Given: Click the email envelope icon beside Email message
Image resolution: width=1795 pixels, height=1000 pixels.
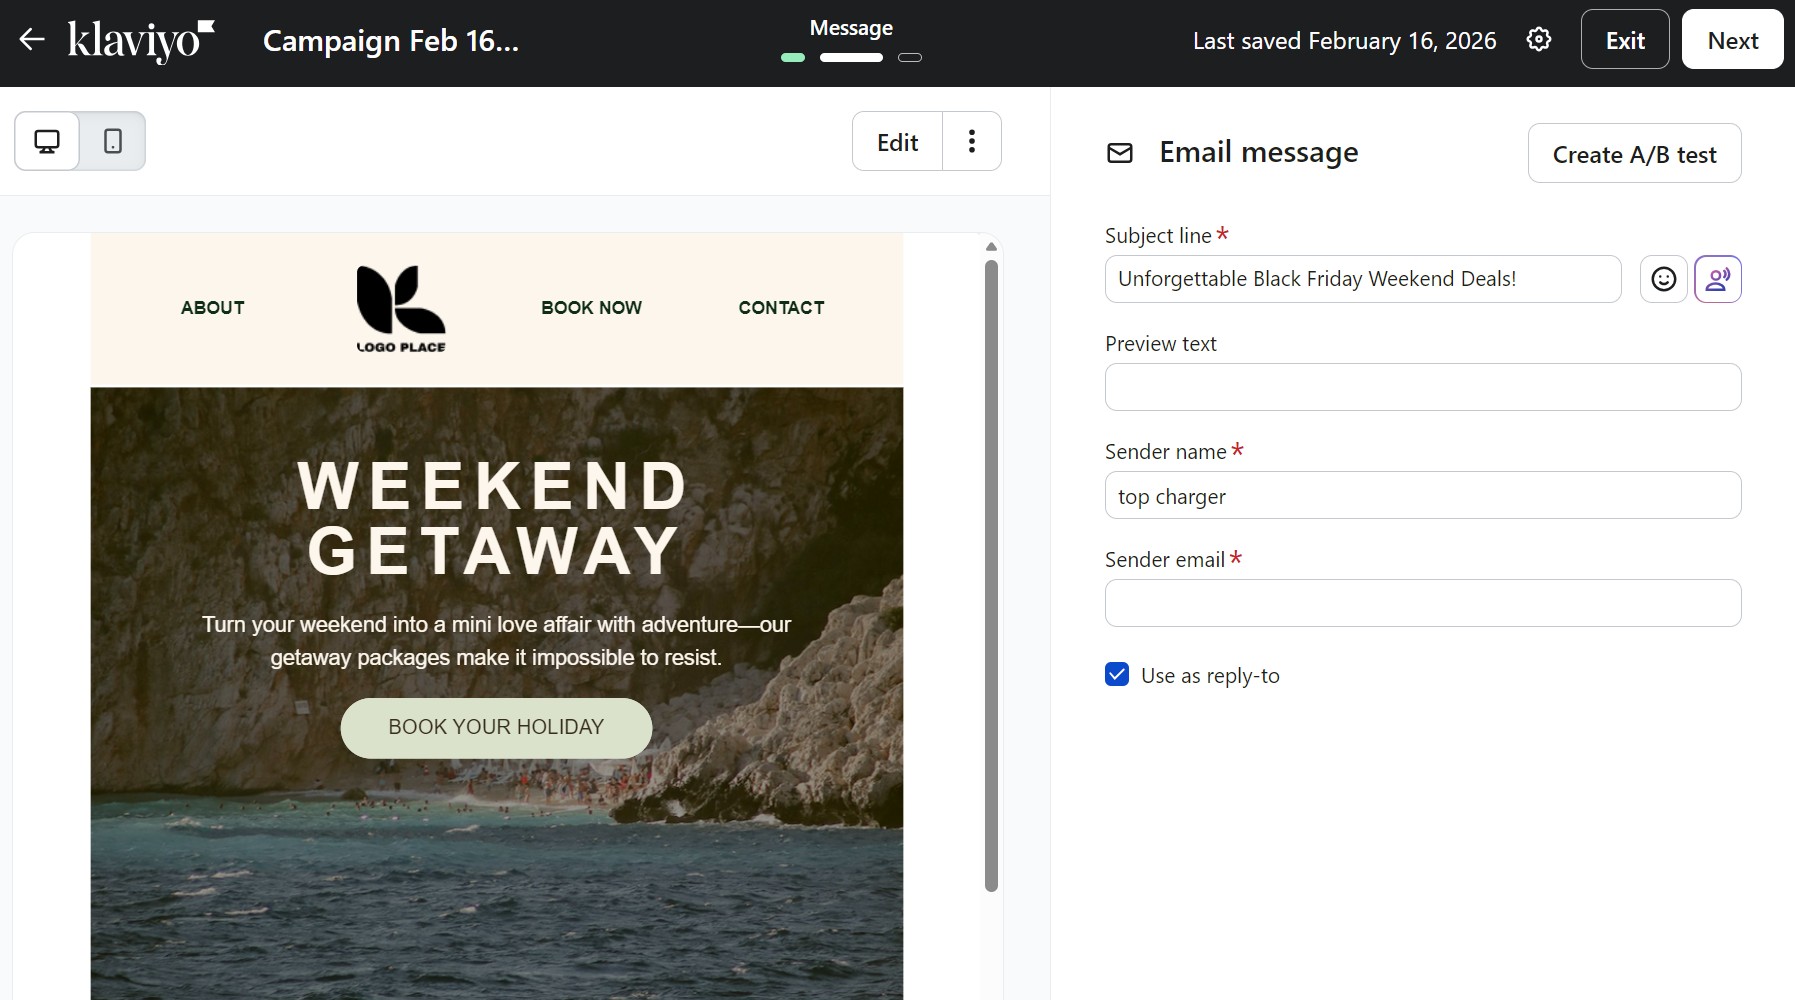Looking at the screenshot, I should (x=1119, y=153).
